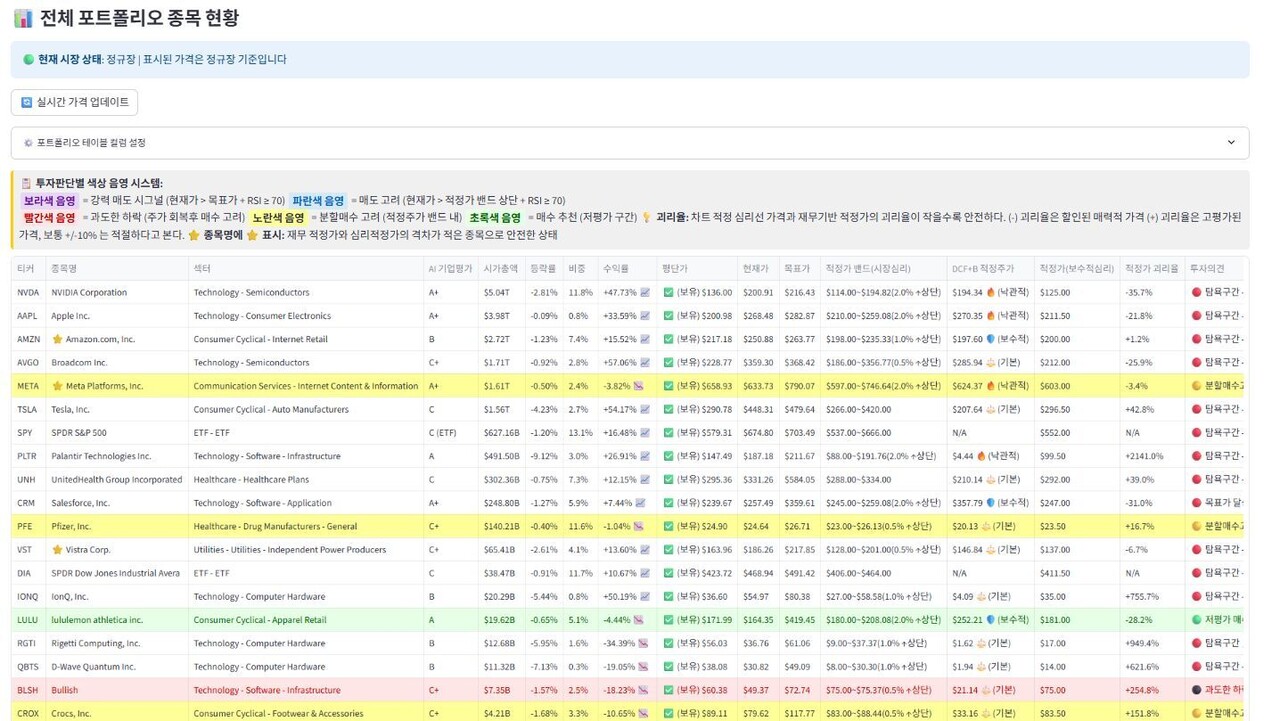Expand the 포트폴리오 테이블 컬럼 설정 chevron

click(1231, 143)
